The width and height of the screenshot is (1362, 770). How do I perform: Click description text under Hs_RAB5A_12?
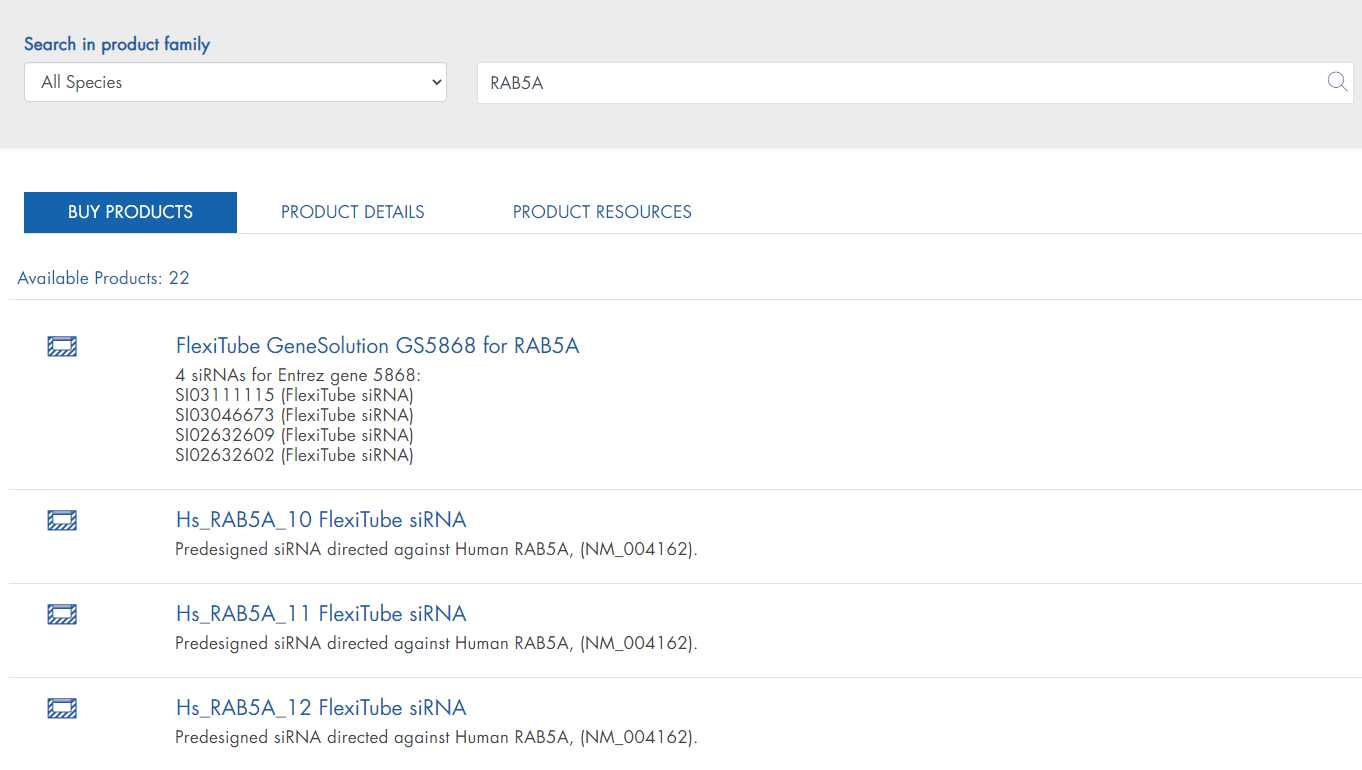[436, 737]
